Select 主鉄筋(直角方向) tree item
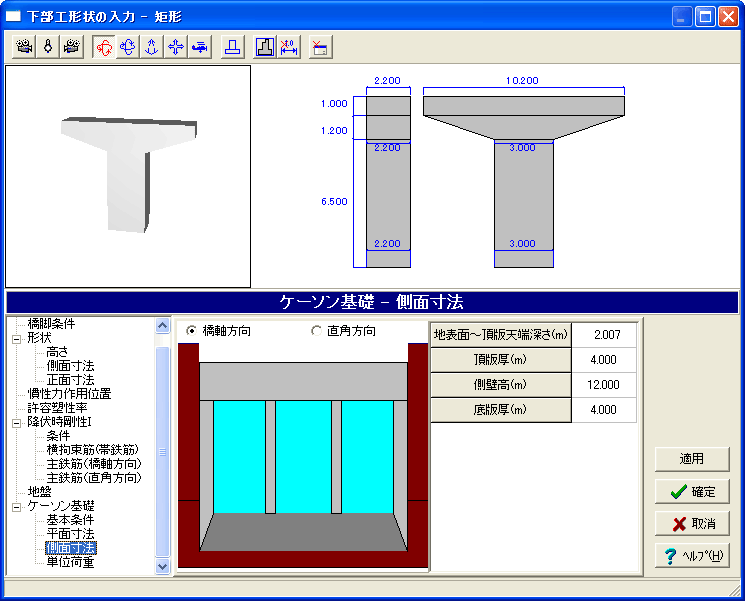 [x=94, y=477]
